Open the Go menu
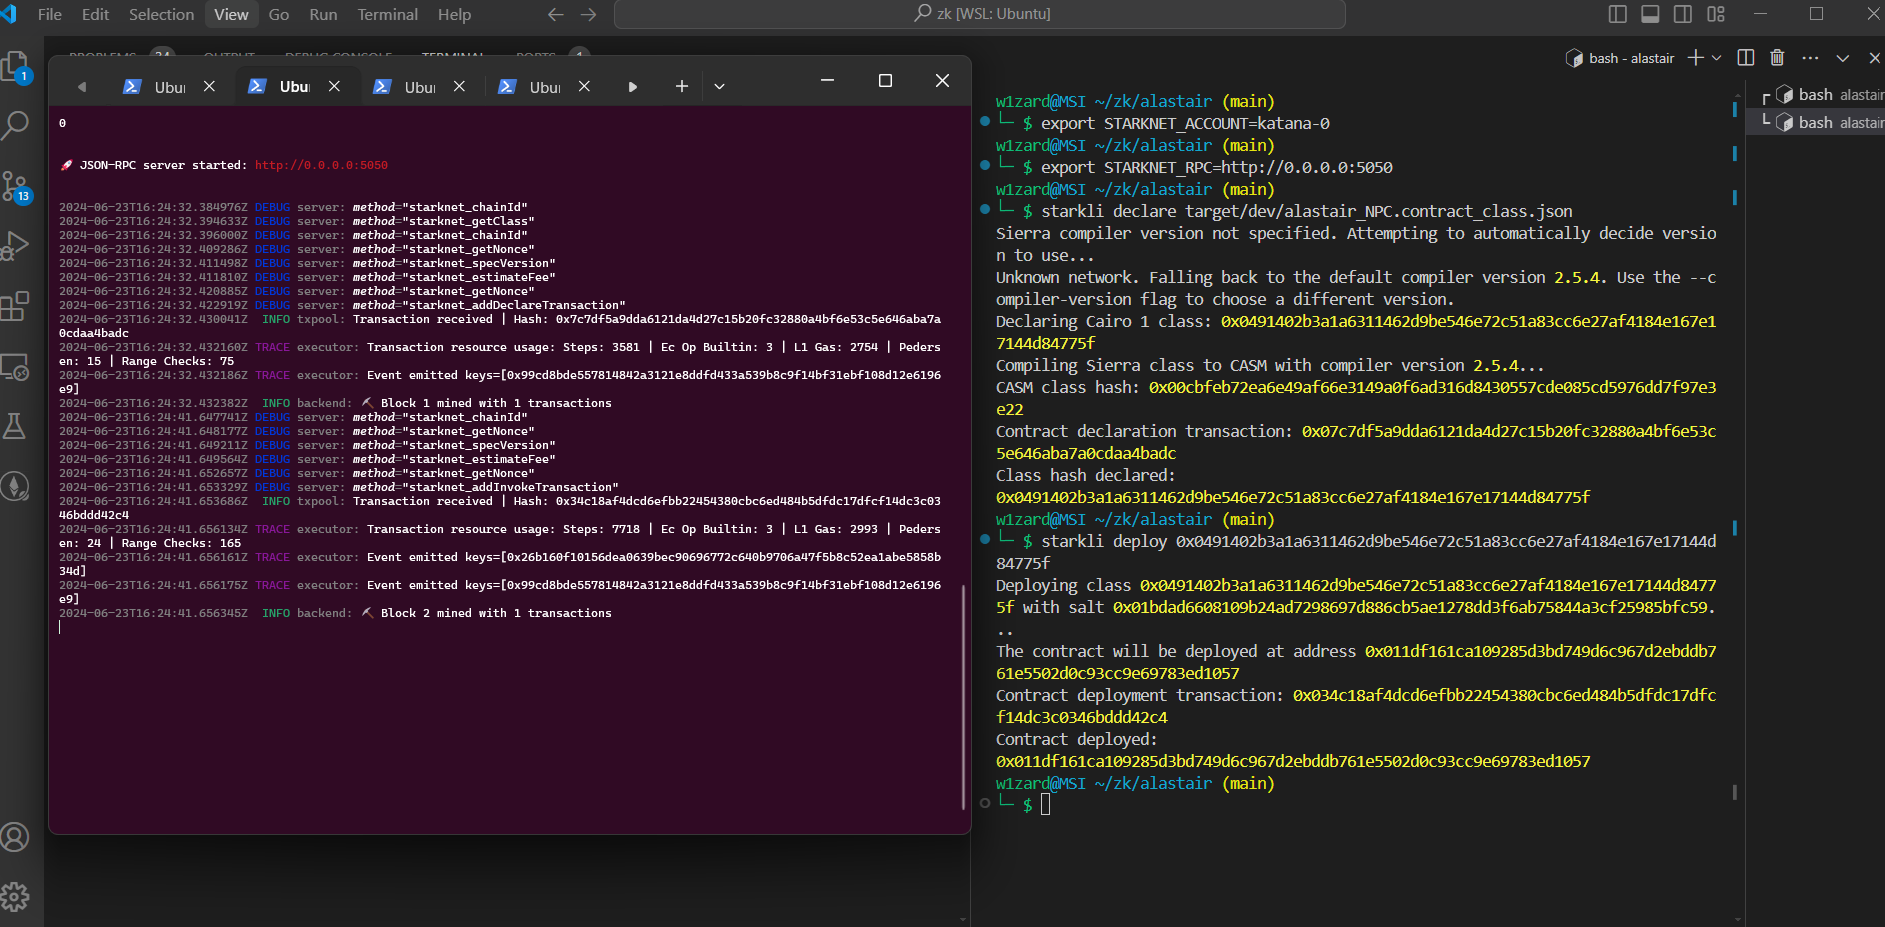 [279, 14]
